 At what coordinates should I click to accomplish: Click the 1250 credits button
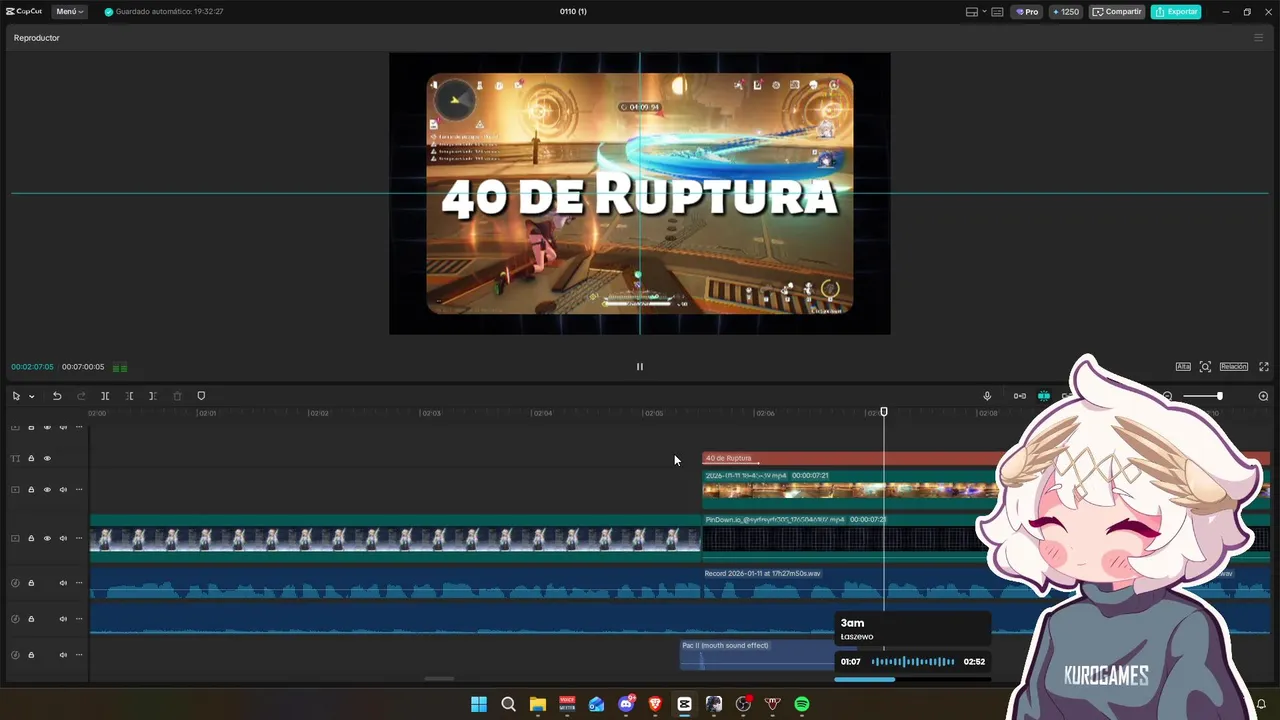click(x=1065, y=12)
